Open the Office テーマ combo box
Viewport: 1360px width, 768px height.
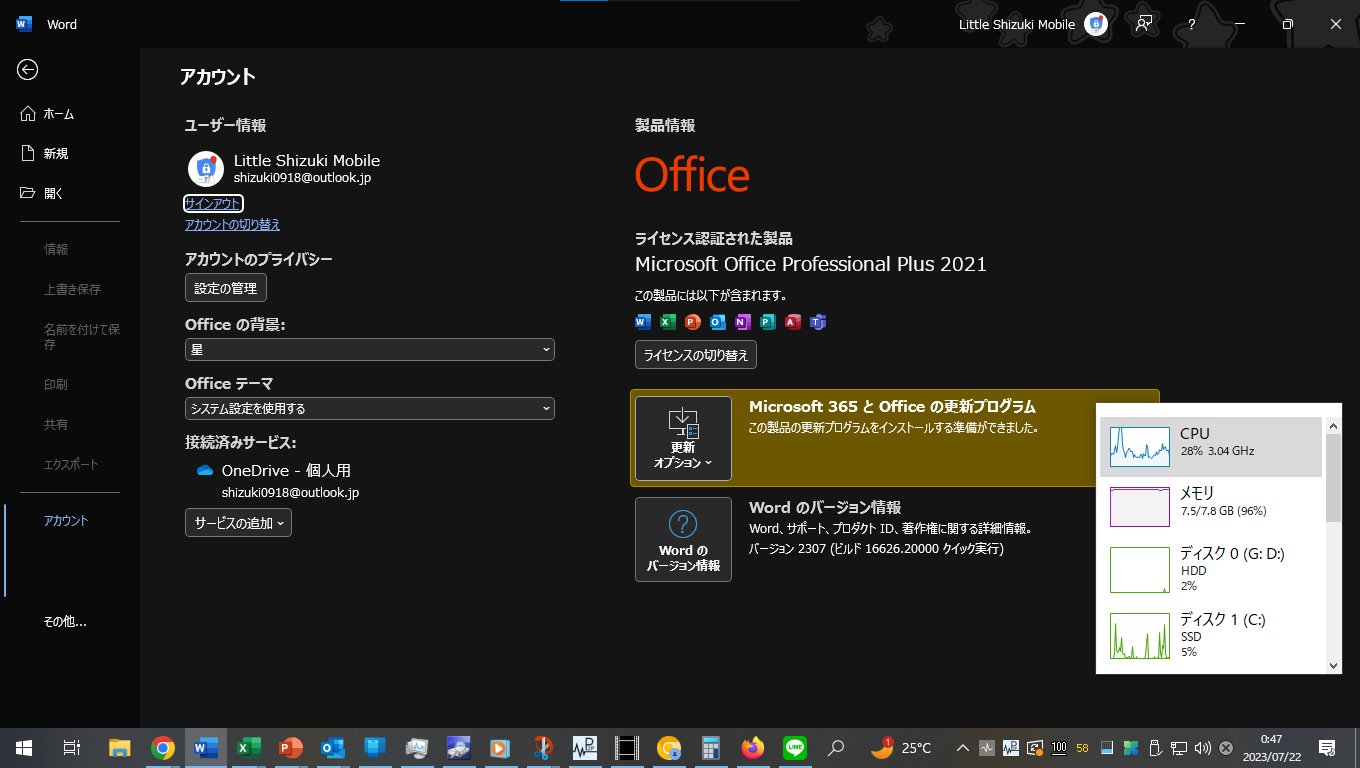(370, 408)
